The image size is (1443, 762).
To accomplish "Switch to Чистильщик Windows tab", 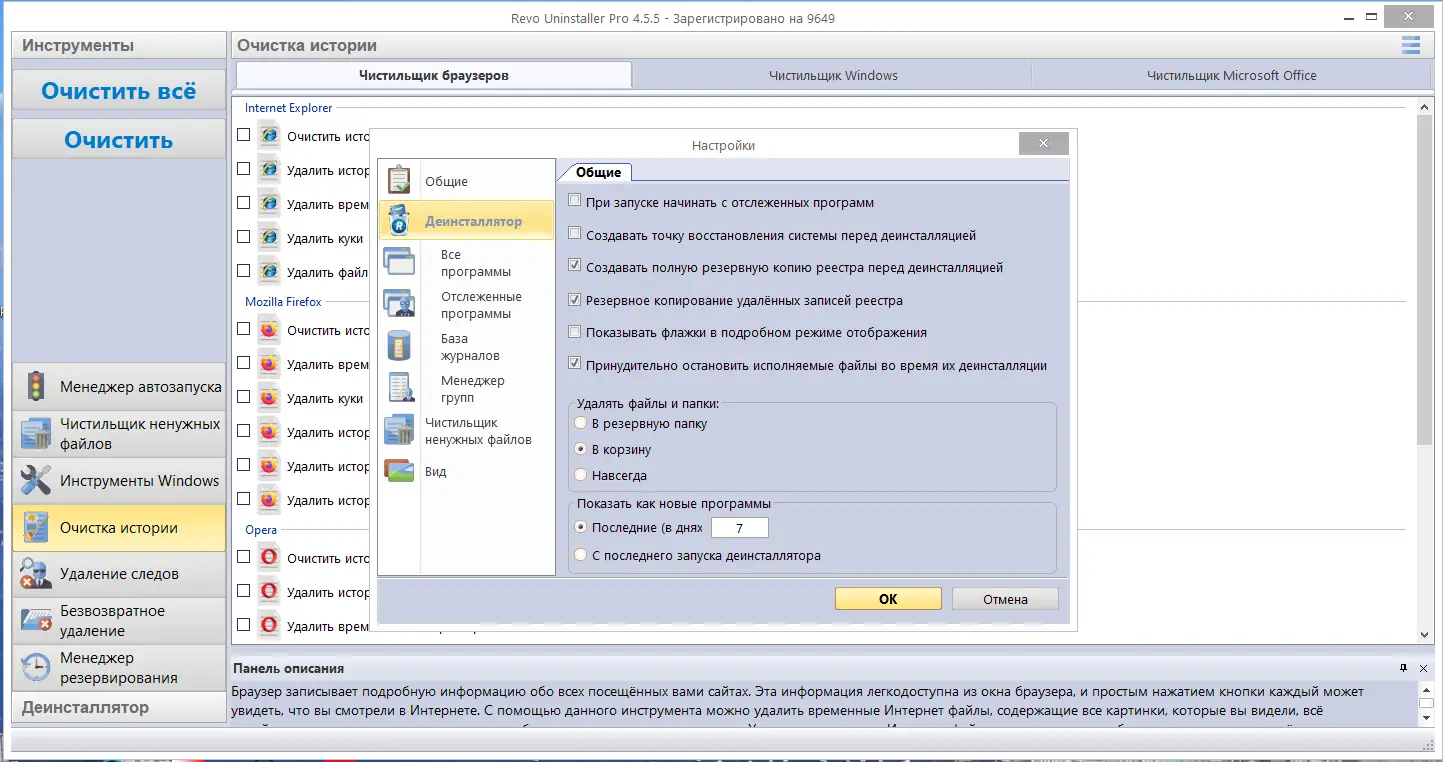I will 833,75.
